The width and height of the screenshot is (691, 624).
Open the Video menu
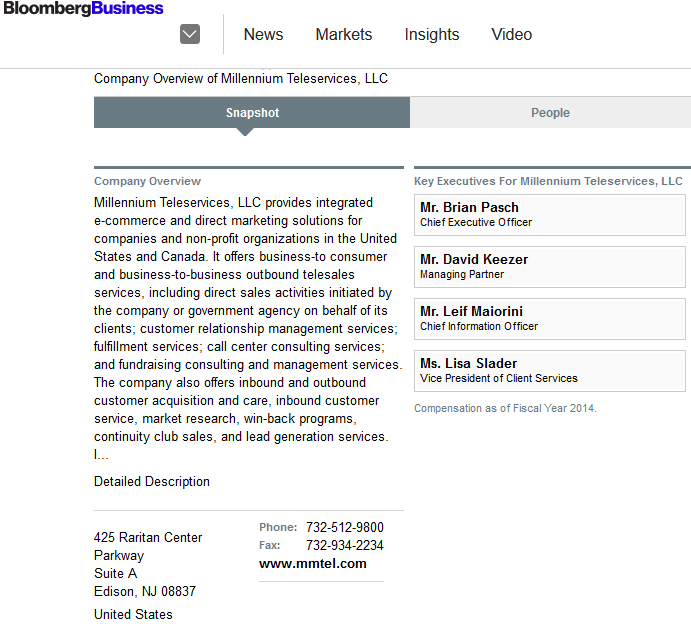click(512, 34)
